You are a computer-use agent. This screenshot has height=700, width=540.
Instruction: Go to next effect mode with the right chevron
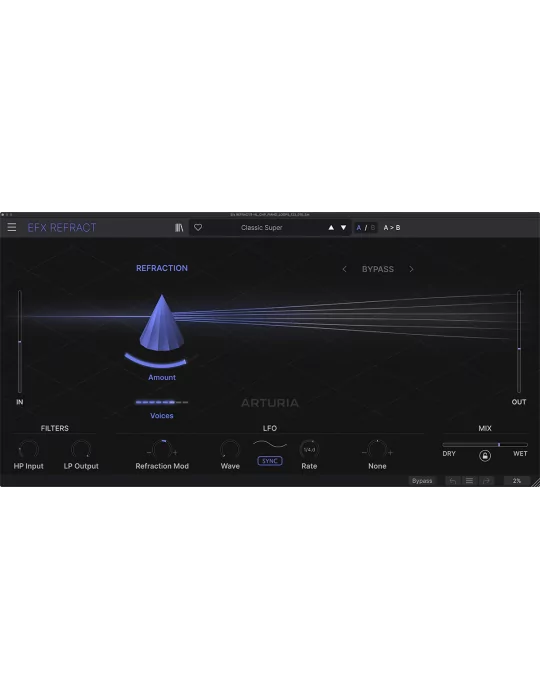click(411, 269)
